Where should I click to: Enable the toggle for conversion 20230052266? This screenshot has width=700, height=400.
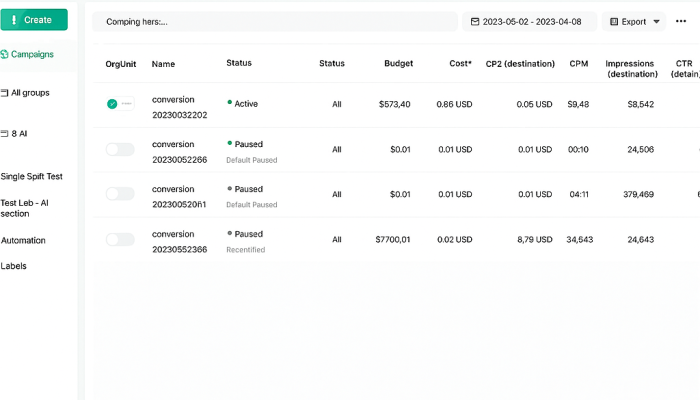point(119,149)
